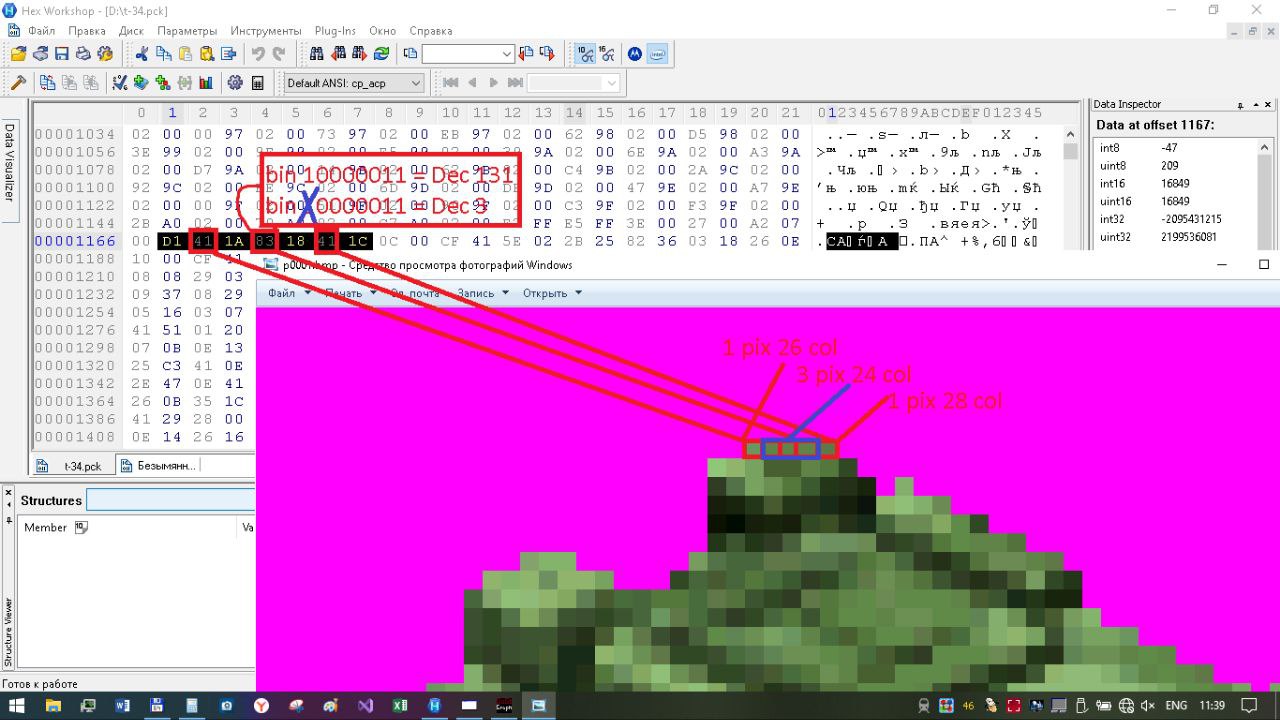
Task: Open the Справка menu
Action: click(x=431, y=31)
